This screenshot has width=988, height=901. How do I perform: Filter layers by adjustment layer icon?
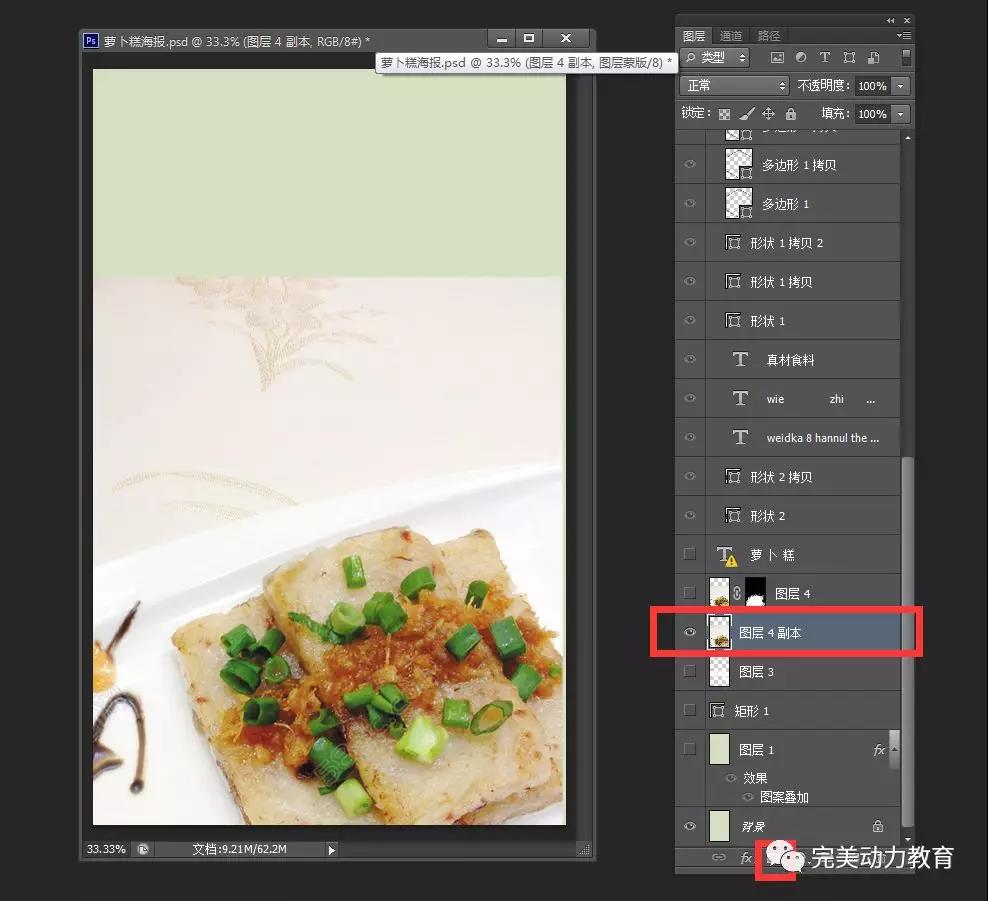pos(801,58)
